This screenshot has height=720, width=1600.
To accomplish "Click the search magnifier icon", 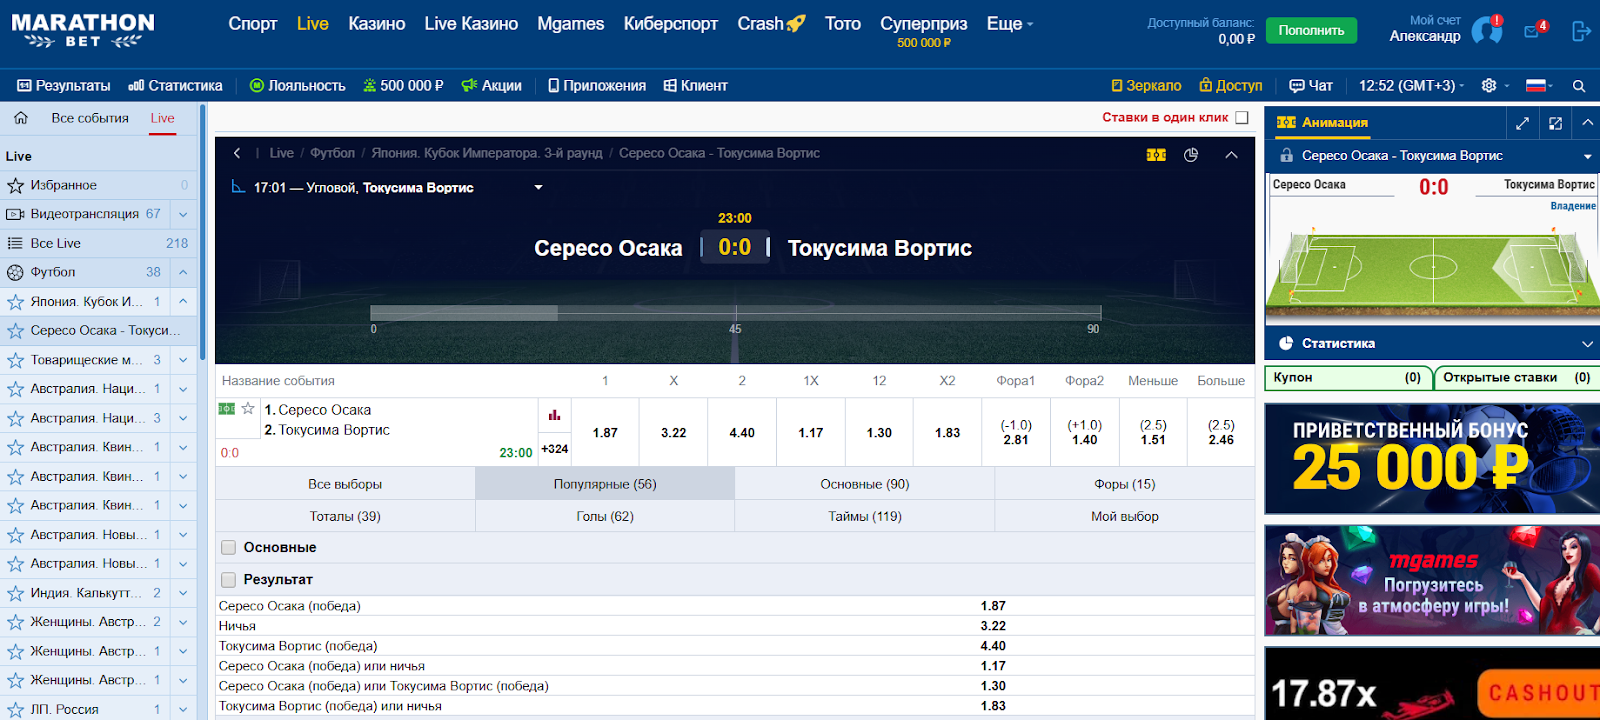I will (x=1579, y=86).
